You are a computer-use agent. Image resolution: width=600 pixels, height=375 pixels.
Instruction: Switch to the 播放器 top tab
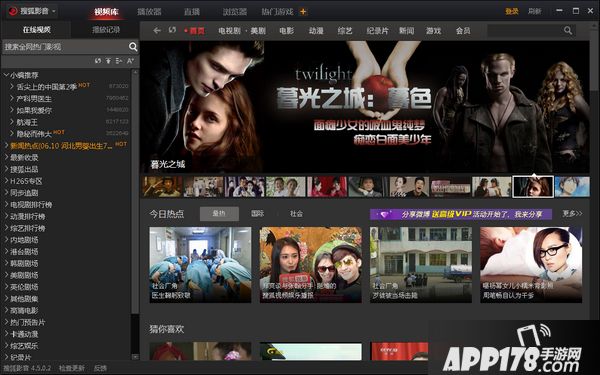(x=149, y=12)
